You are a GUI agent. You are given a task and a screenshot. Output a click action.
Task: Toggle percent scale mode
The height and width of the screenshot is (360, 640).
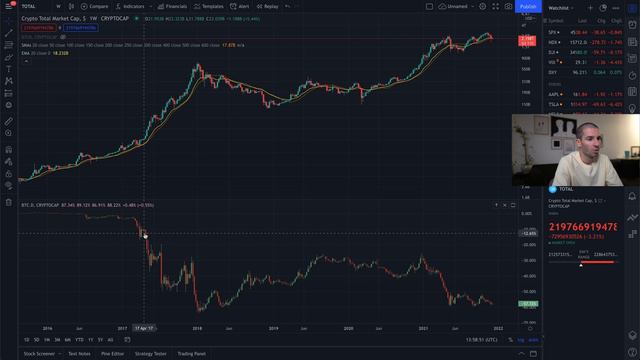click(510, 340)
